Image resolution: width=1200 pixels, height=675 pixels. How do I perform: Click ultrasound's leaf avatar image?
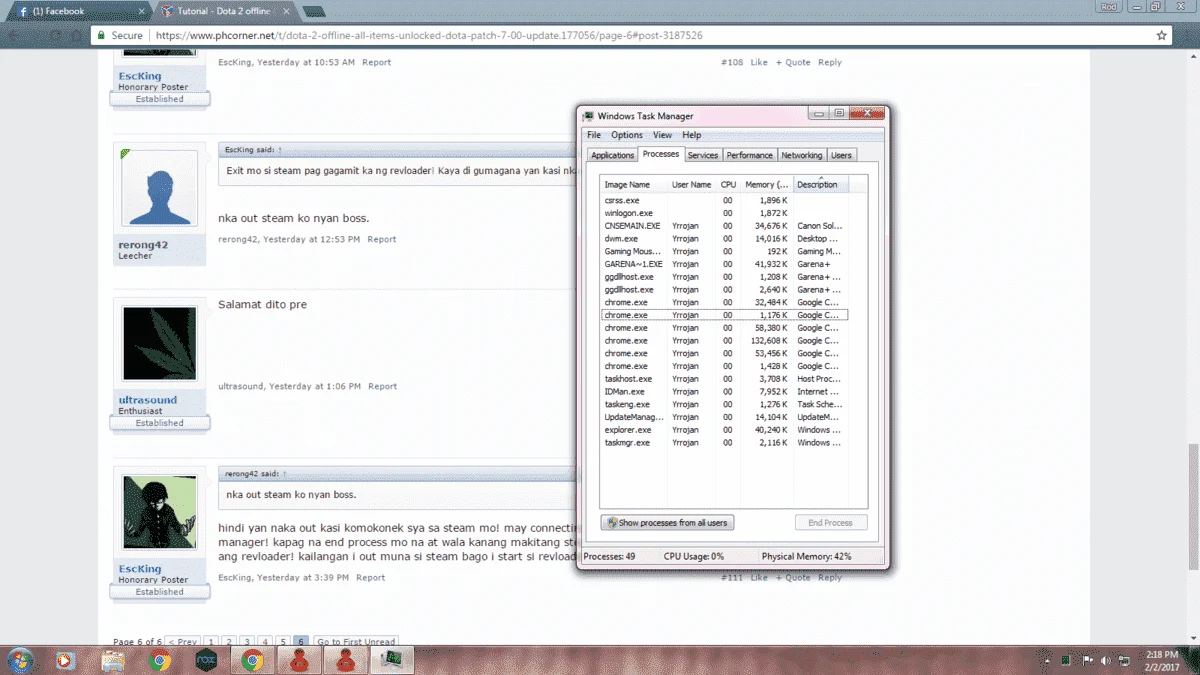[x=159, y=343]
